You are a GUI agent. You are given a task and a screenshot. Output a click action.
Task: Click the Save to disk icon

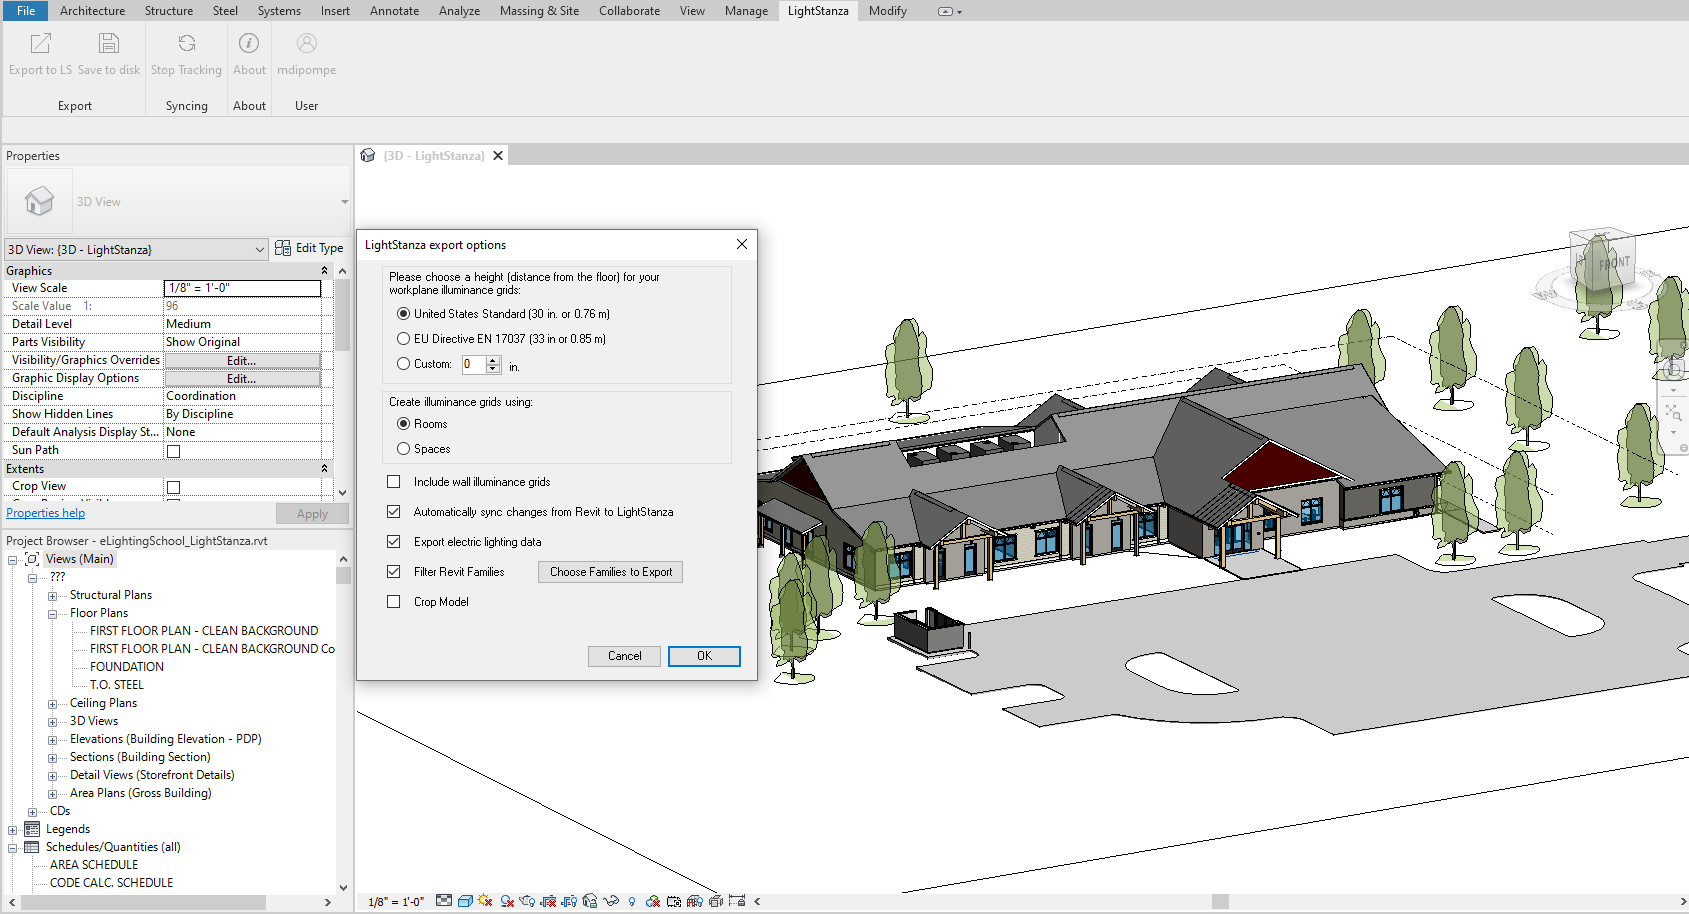coord(108,44)
